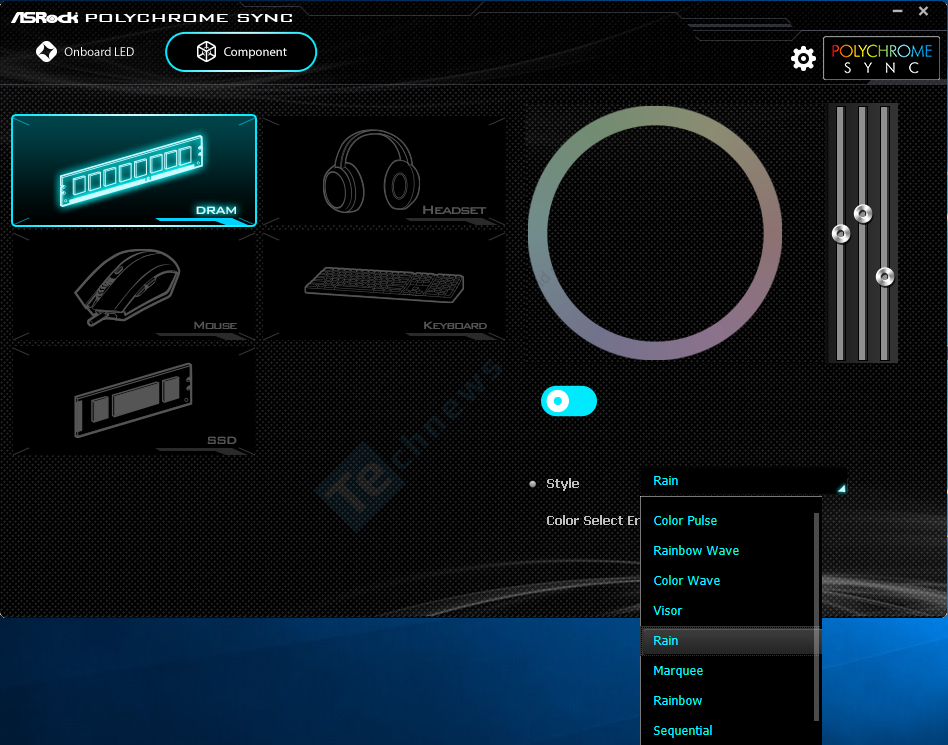Choose Rainbow from the style list
The image size is (948, 745).
729,701
